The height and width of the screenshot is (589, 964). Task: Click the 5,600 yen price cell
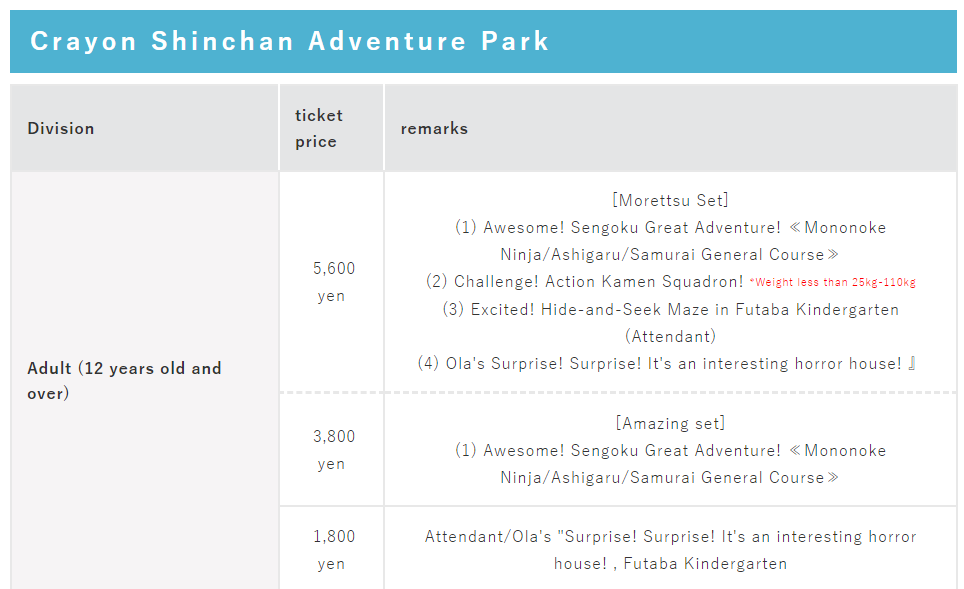pos(331,282)
